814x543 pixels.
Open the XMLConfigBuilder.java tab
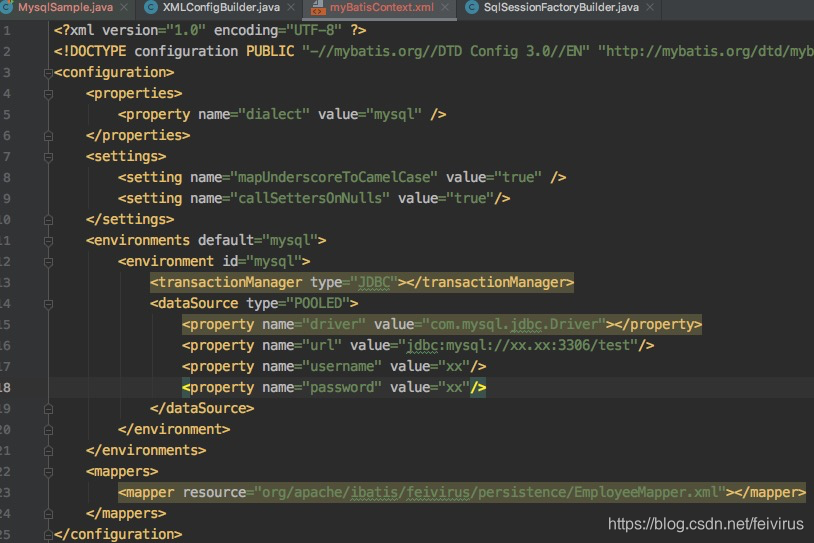[221, 7]
